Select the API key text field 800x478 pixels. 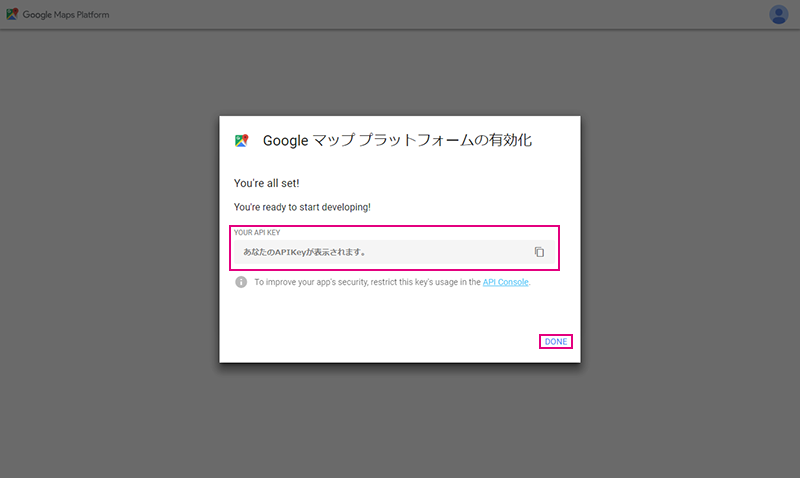pos(394,252)
